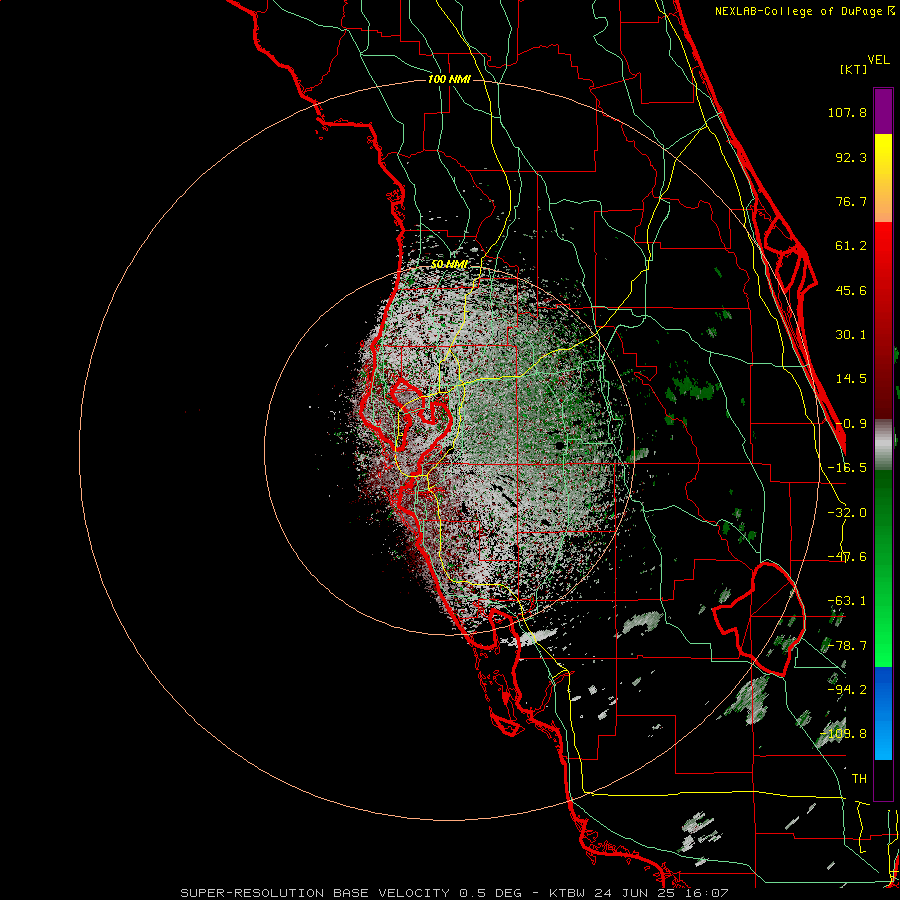Click the gray near-zero segment of color bar
Image resolution: width=900 pixels, height=900 pixels.
[x=883, y=445]
